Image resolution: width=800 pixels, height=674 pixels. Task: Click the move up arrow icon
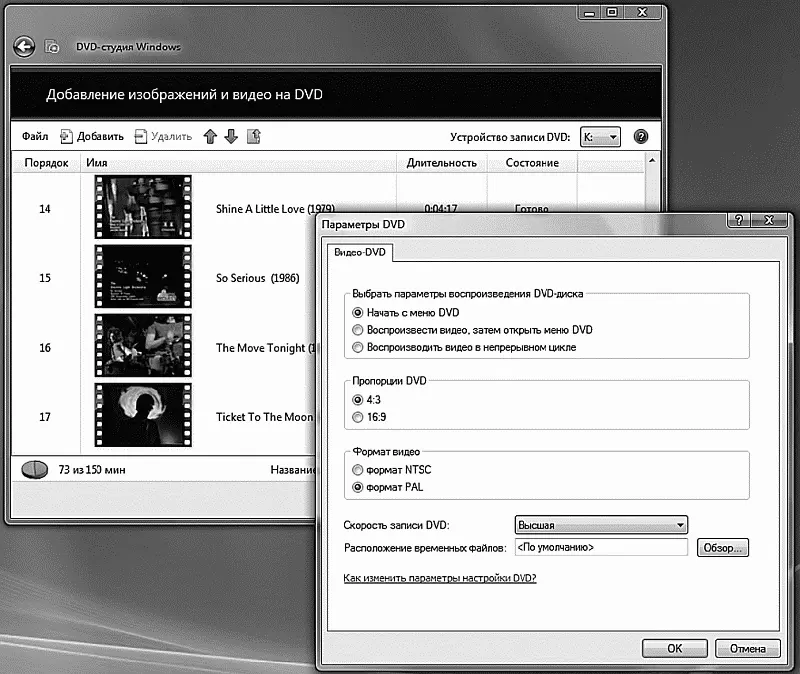pos(210,137)
